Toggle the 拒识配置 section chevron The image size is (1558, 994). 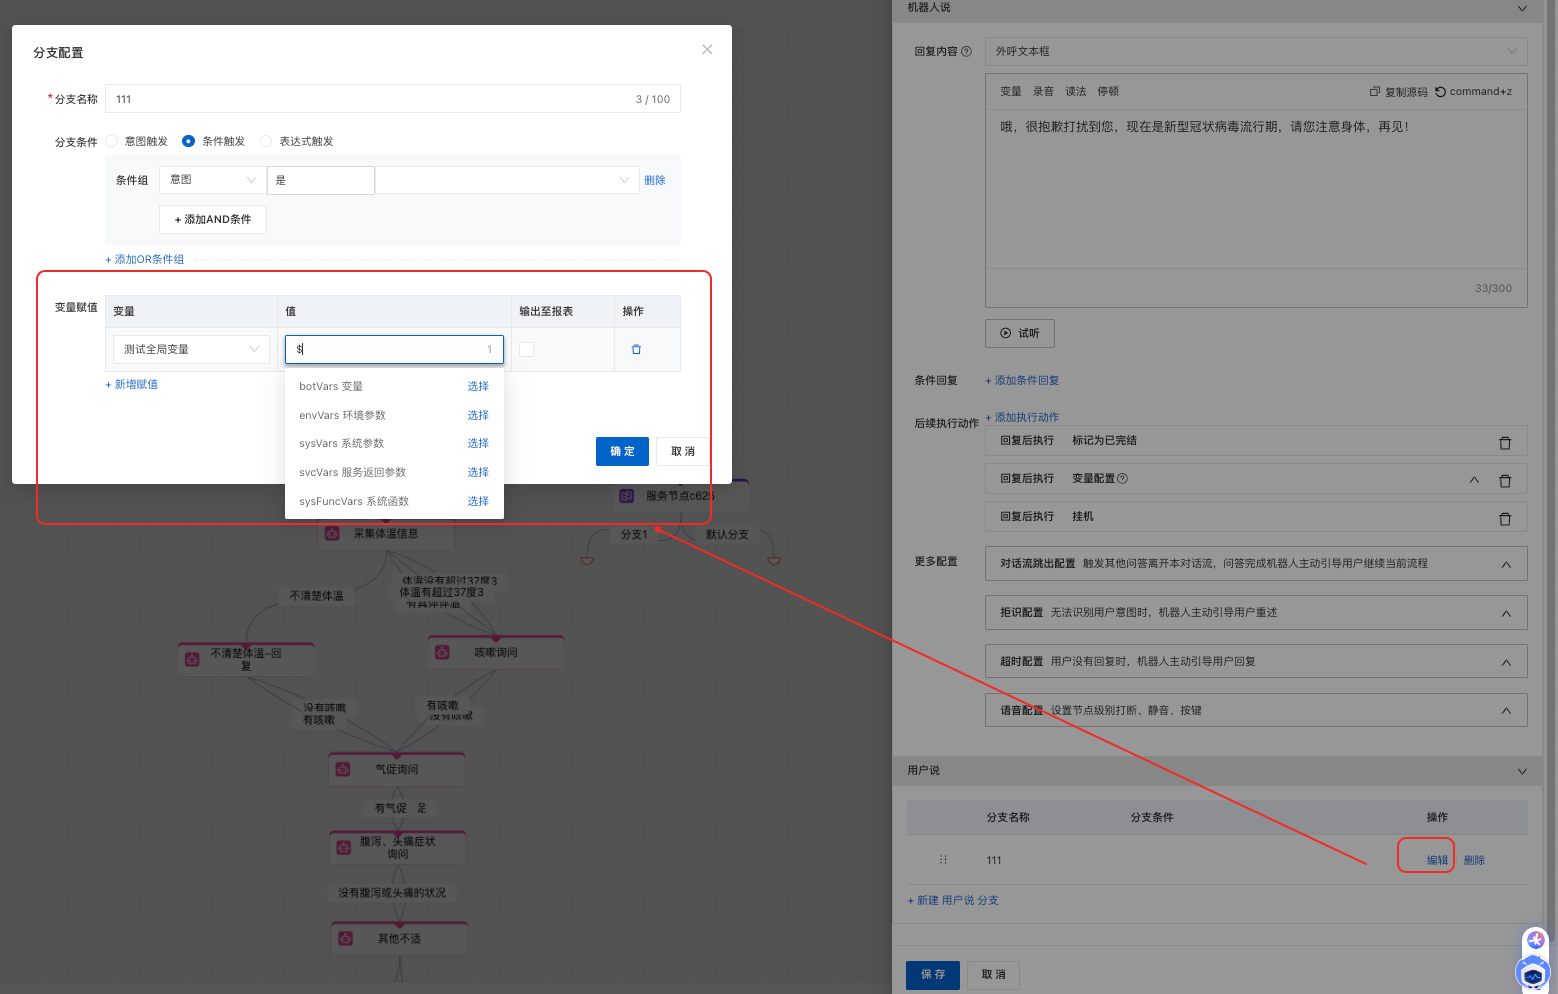click(x=1506, y=614)
